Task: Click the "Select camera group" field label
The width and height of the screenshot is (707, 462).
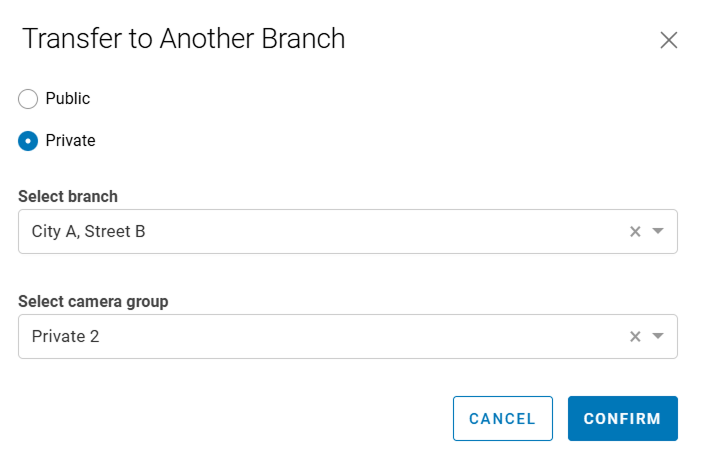Action: tap(93, 302)
